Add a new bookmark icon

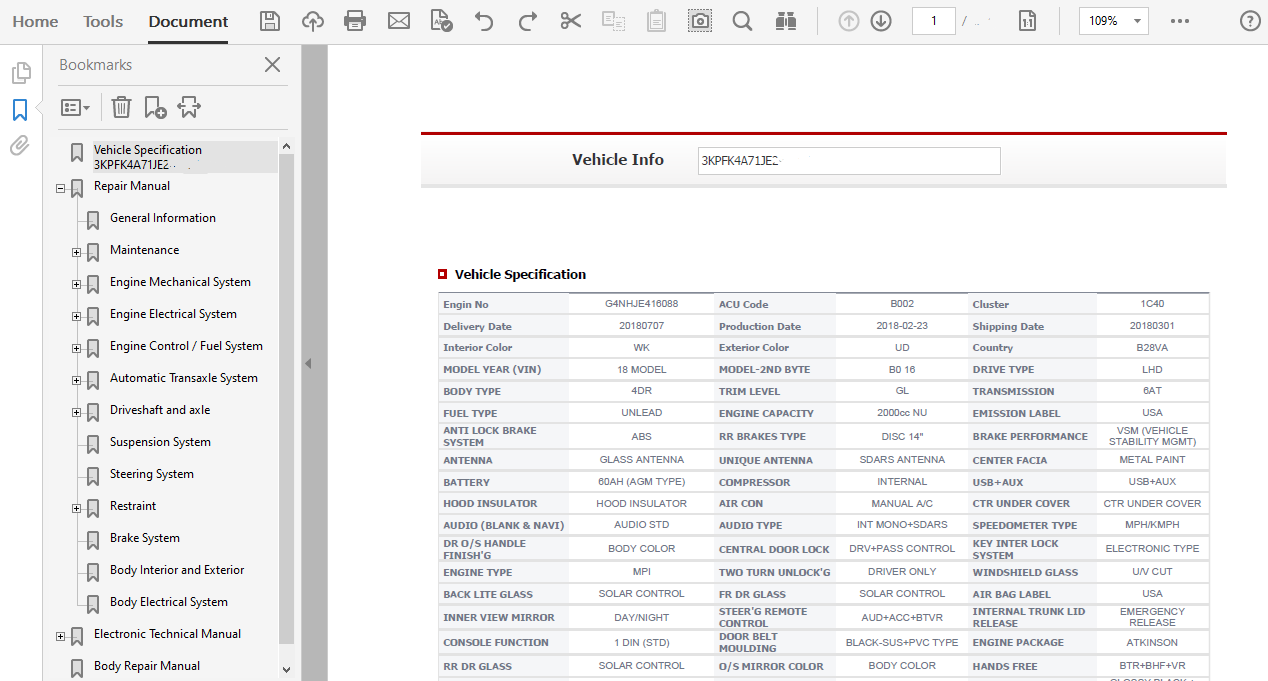click(x=155, y=107)
